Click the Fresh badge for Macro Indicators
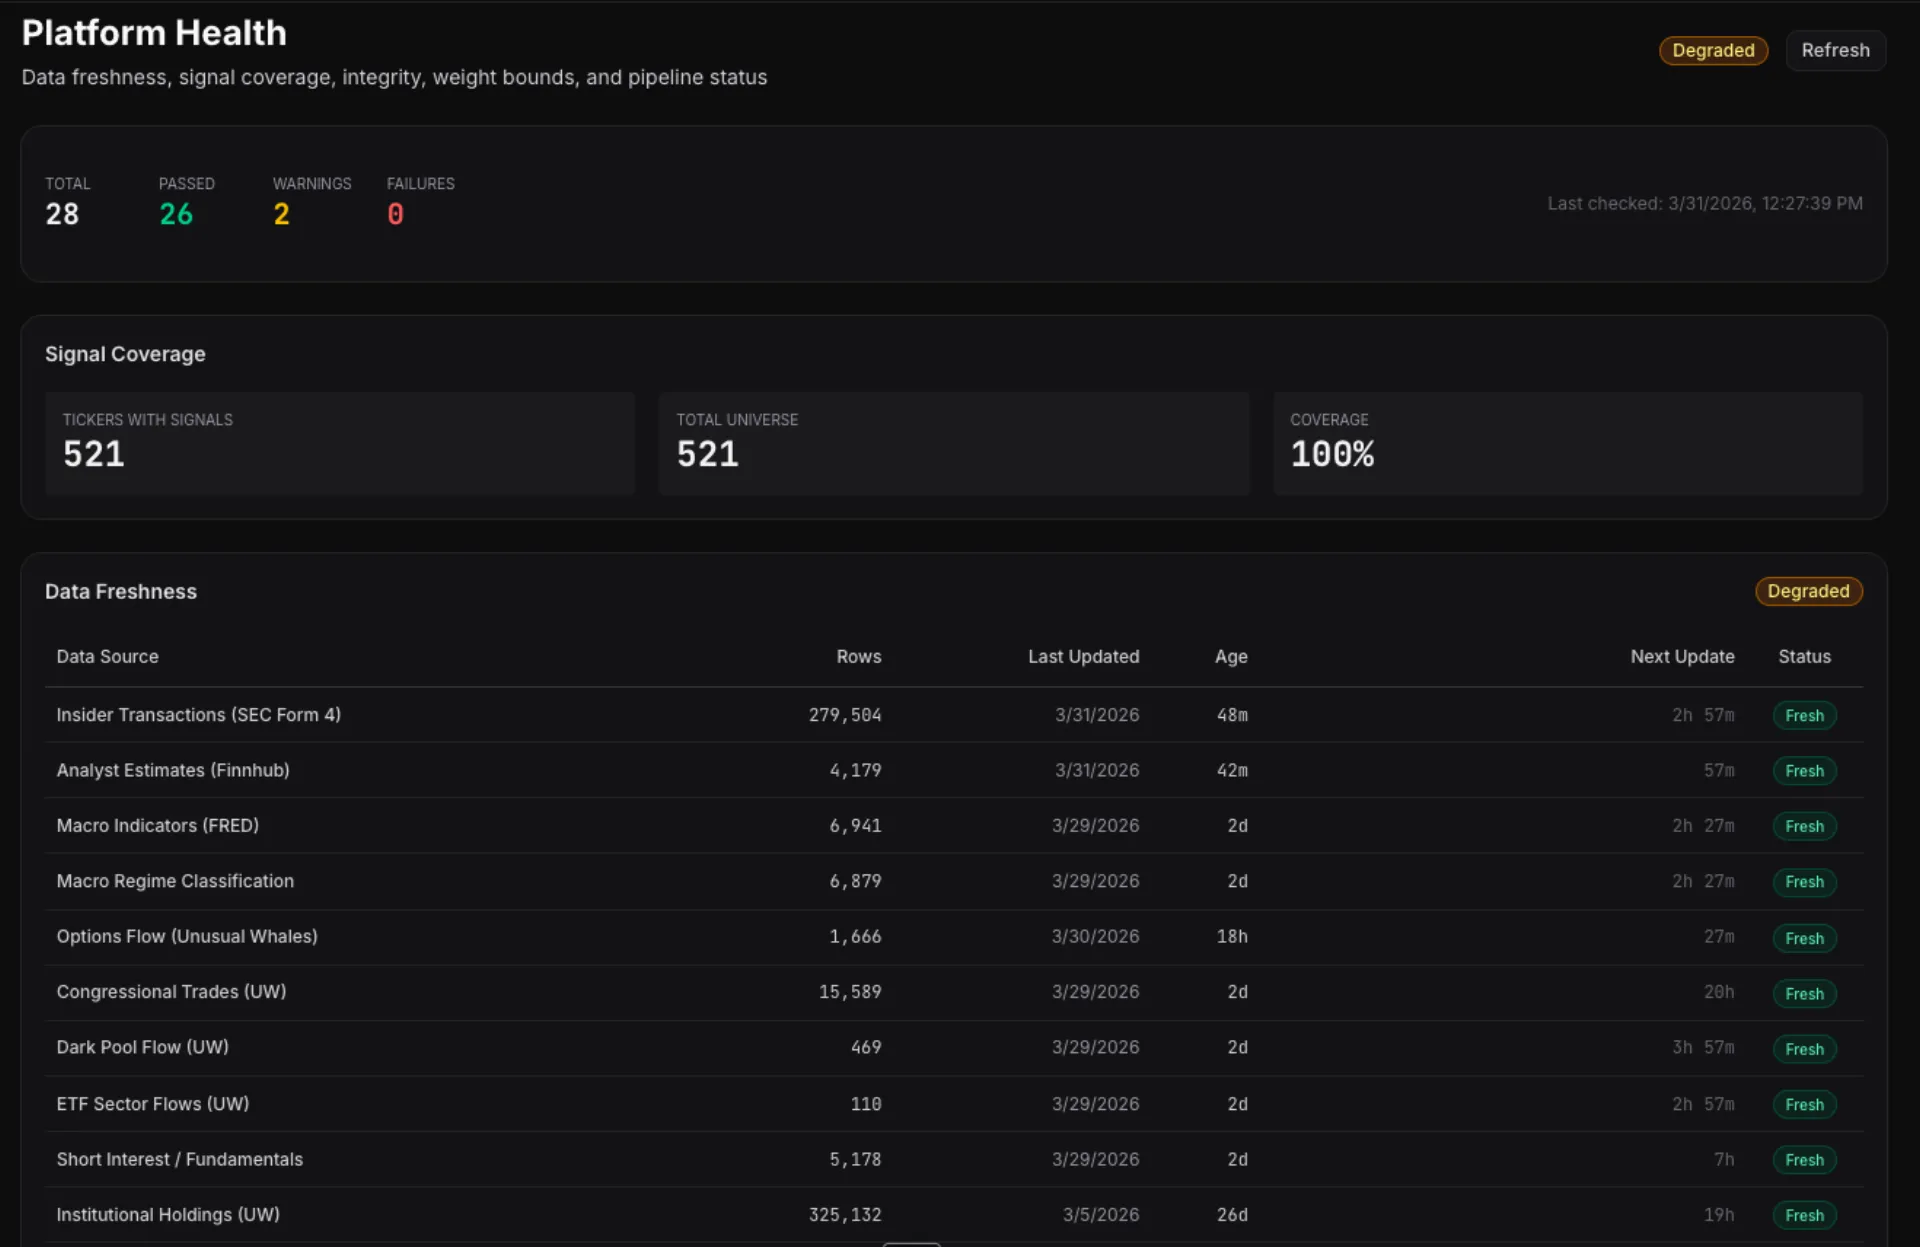Viewport: 1920px width, 1247px height. pyautogui.click(x=1804, y=826)
